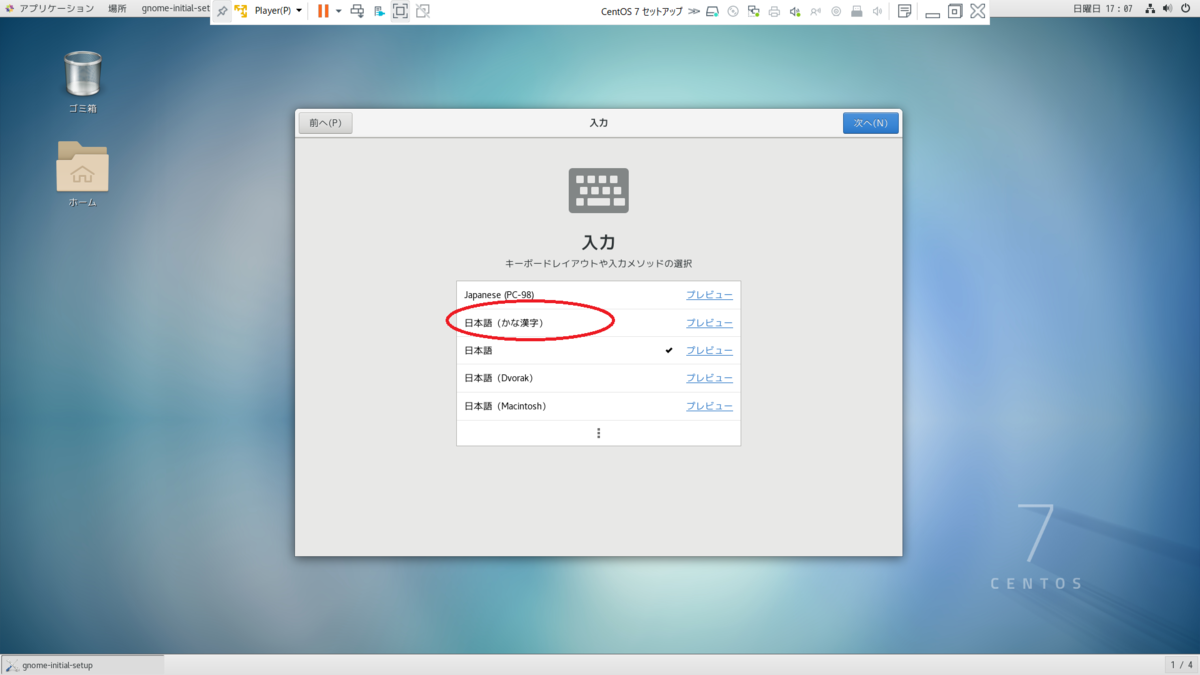This screenshot has width=1200, height=675.
Task: Show more layouts with three-dot button
Action: (x=598, y=433)
